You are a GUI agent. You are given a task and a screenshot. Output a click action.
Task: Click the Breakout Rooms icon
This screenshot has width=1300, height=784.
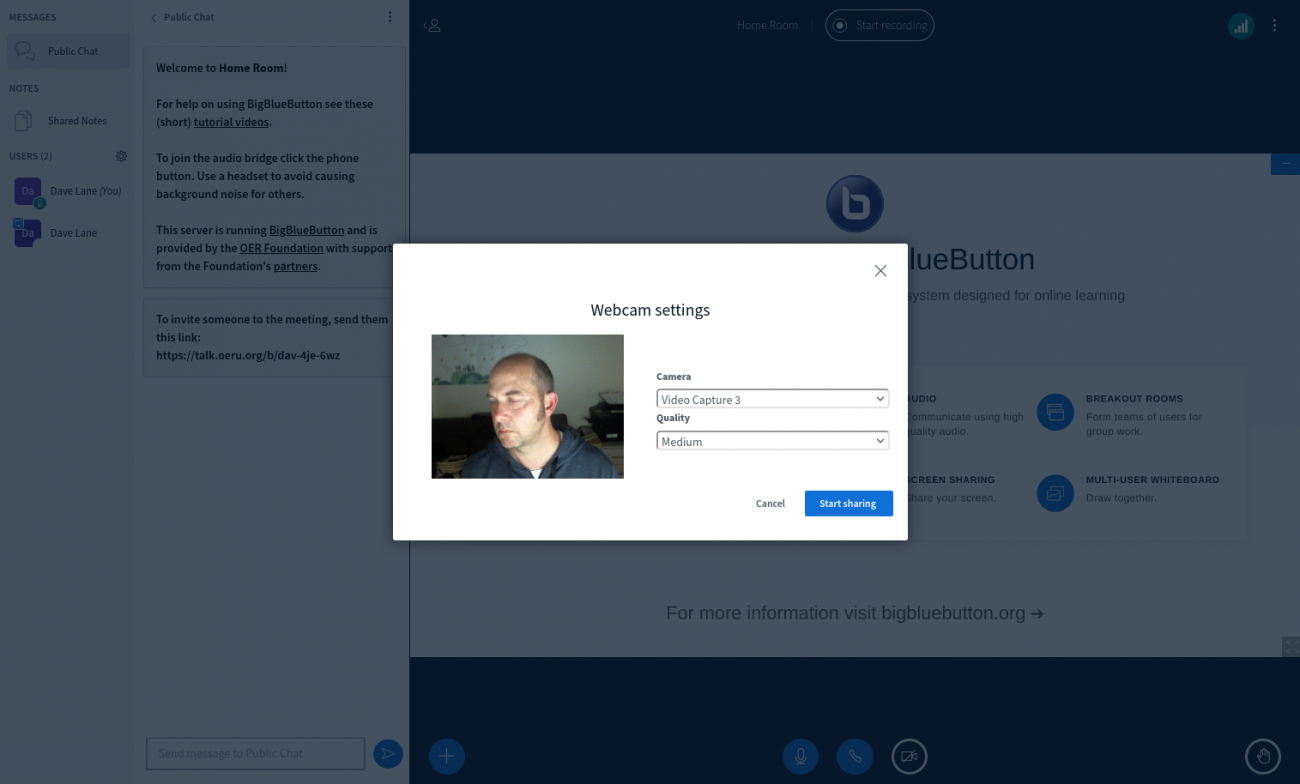coord(1055,412)
